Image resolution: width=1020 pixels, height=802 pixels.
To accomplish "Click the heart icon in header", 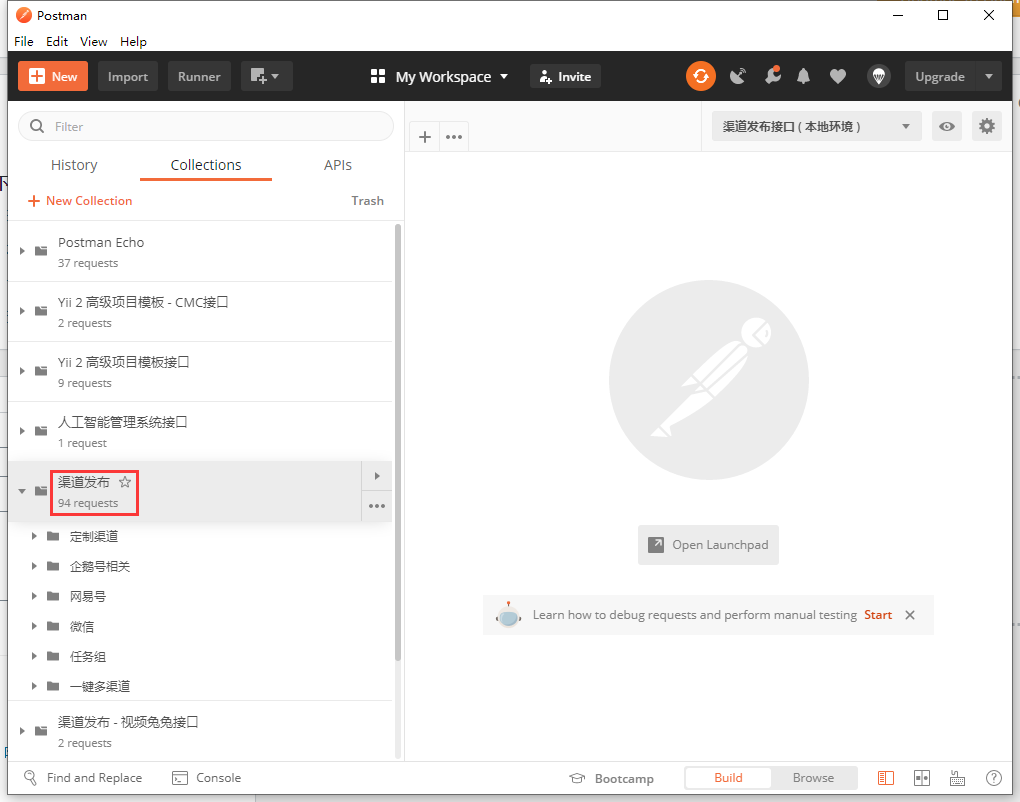I will (x=838, y=77).
